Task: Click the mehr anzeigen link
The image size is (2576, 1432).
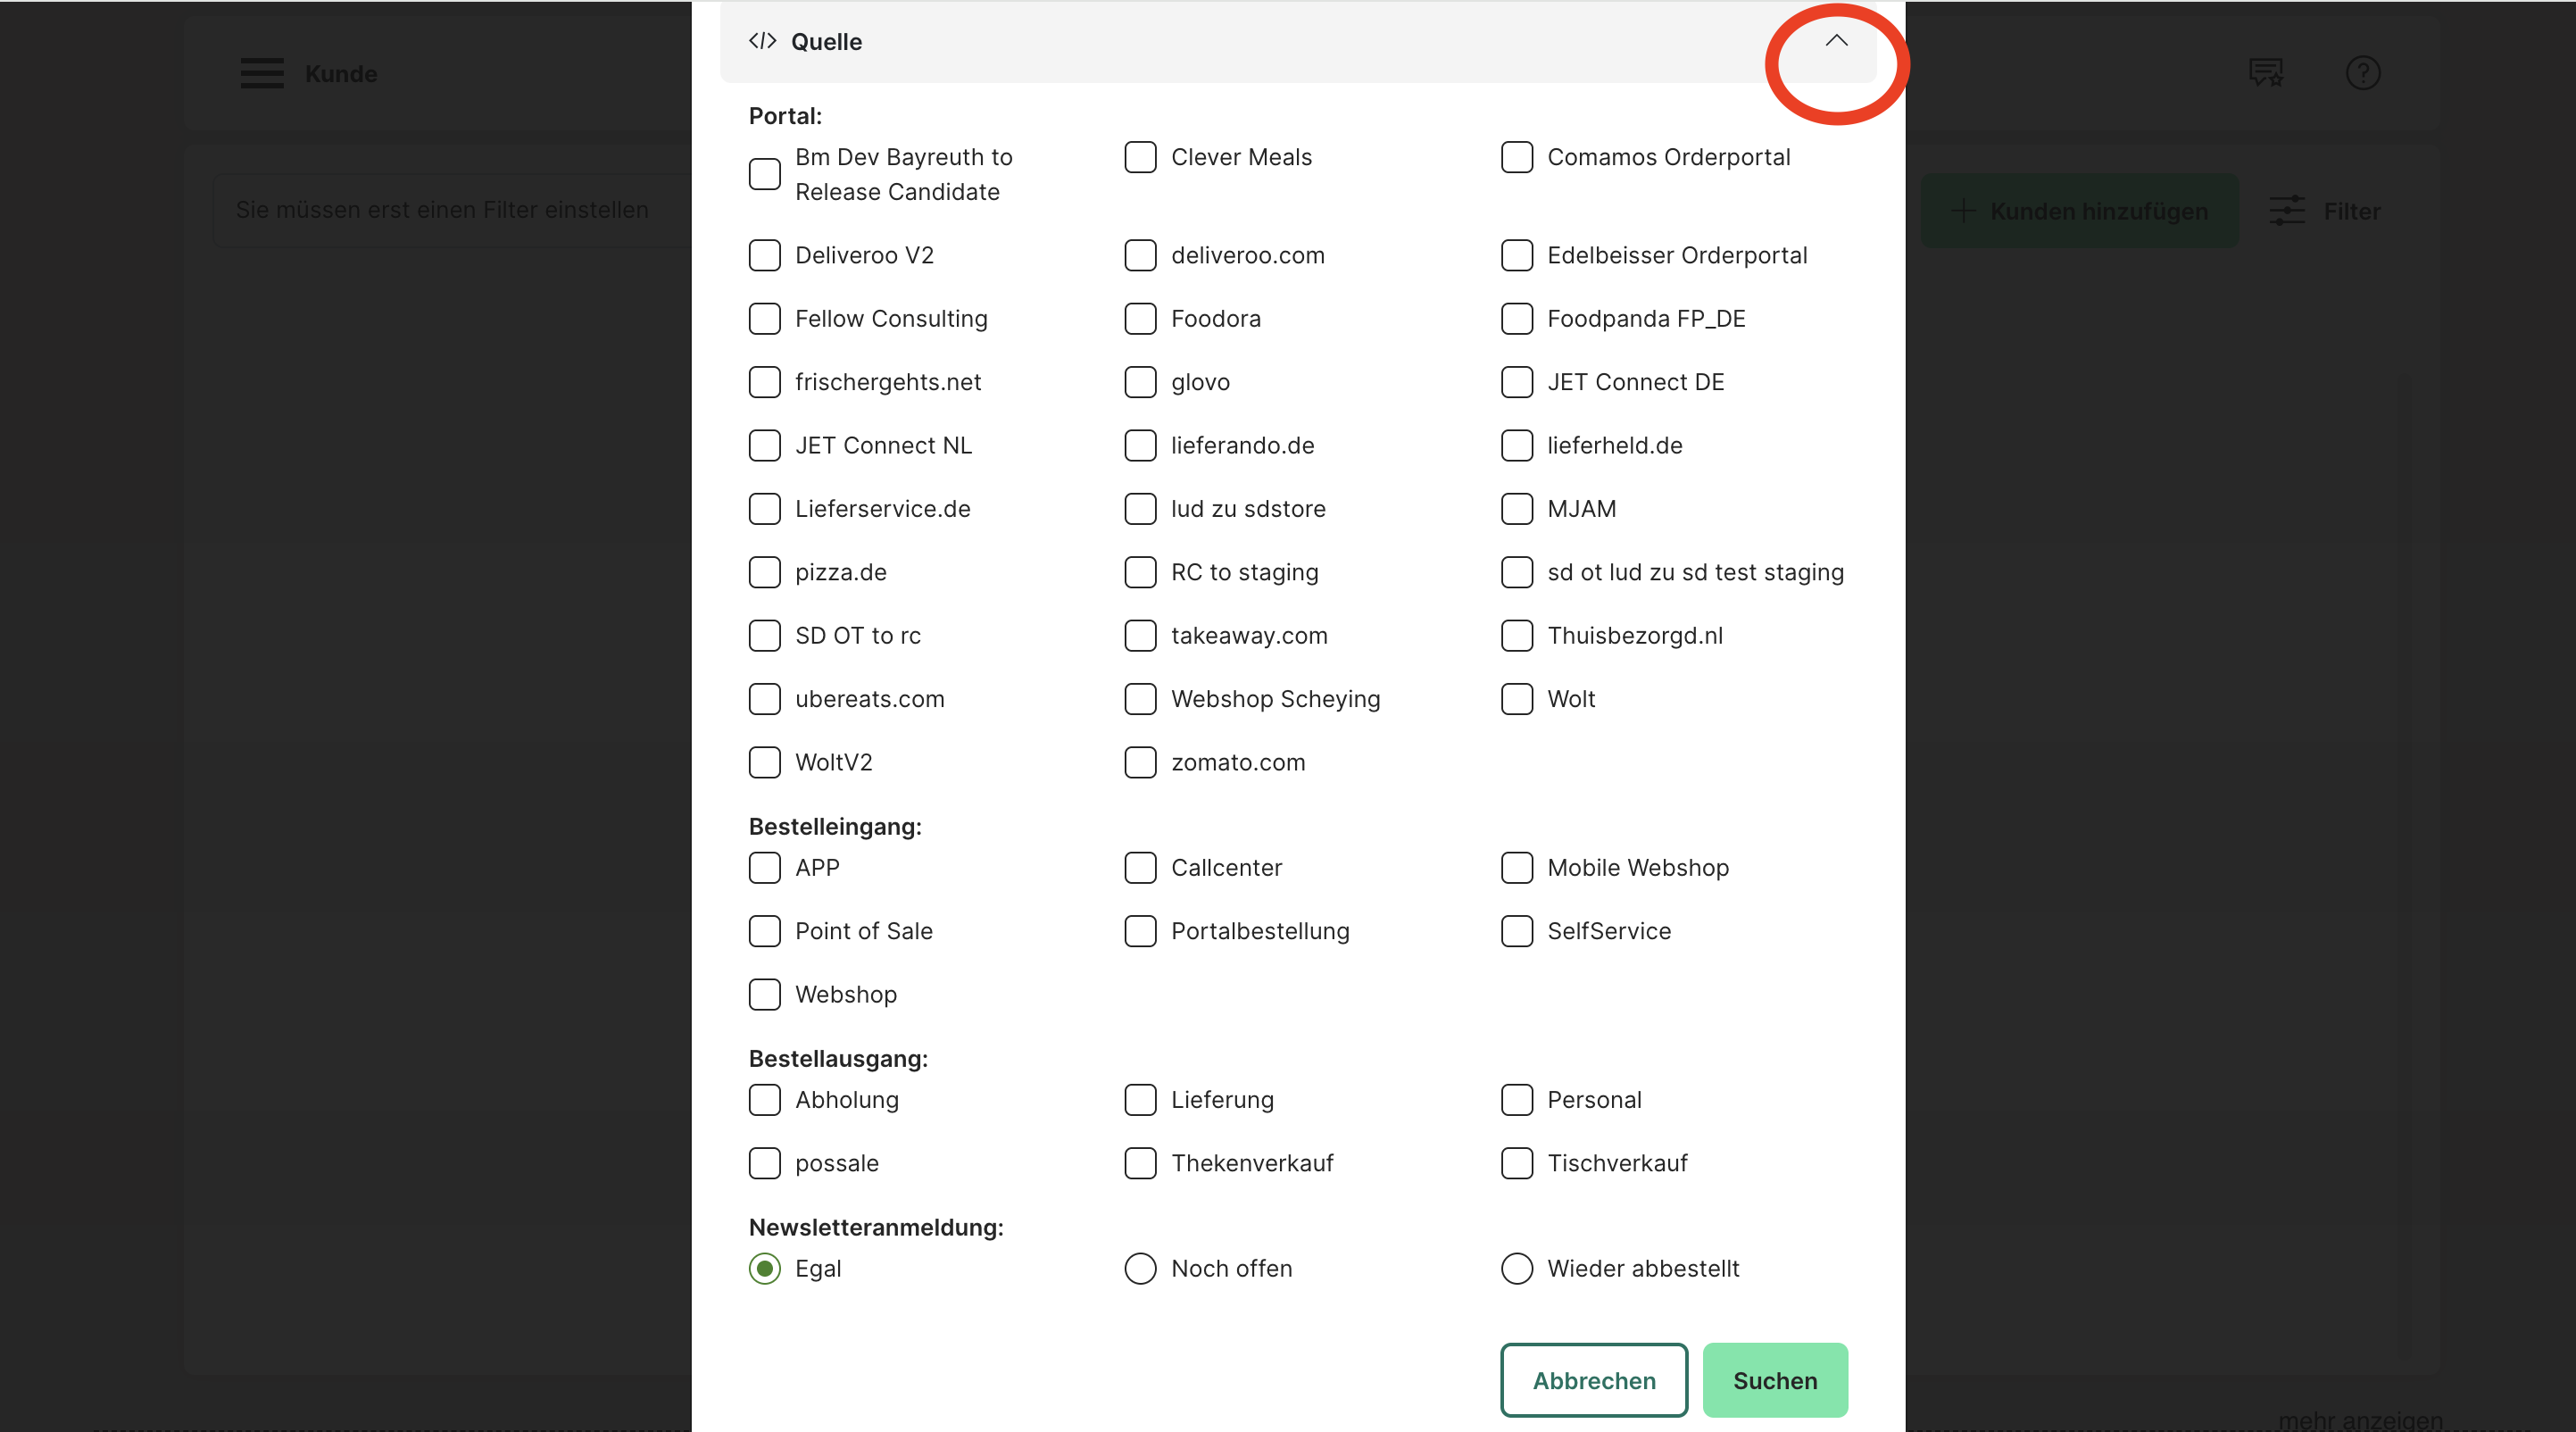Action: [x=2359, y=1420]
